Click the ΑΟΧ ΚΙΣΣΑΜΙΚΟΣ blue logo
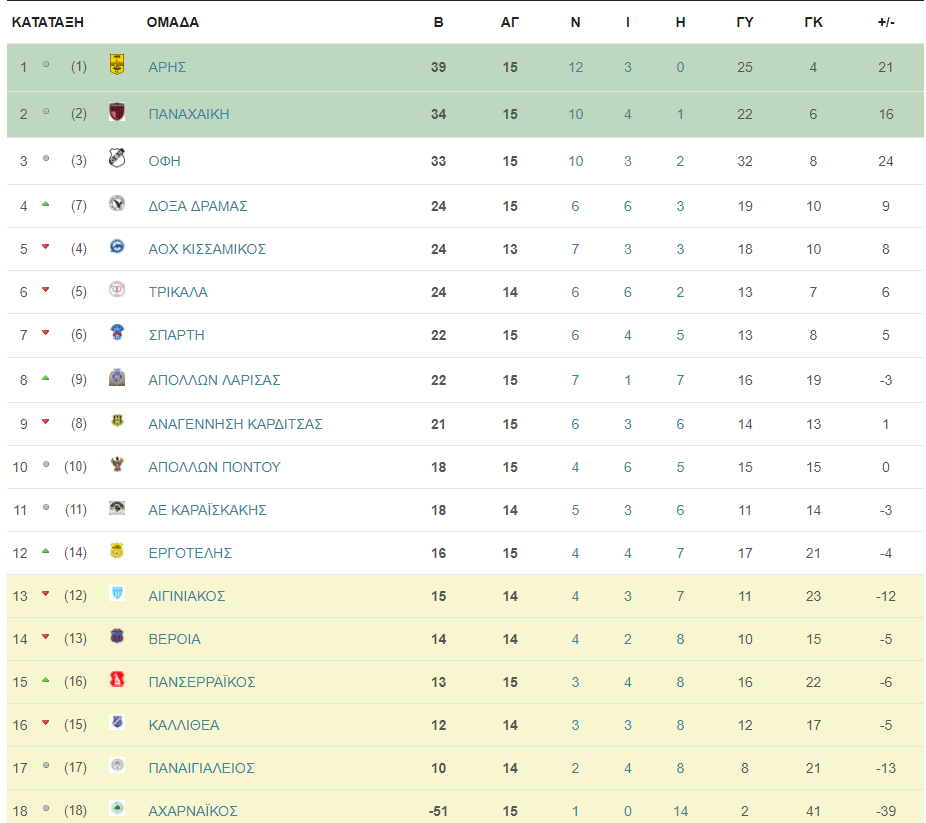 pos(117,246)
